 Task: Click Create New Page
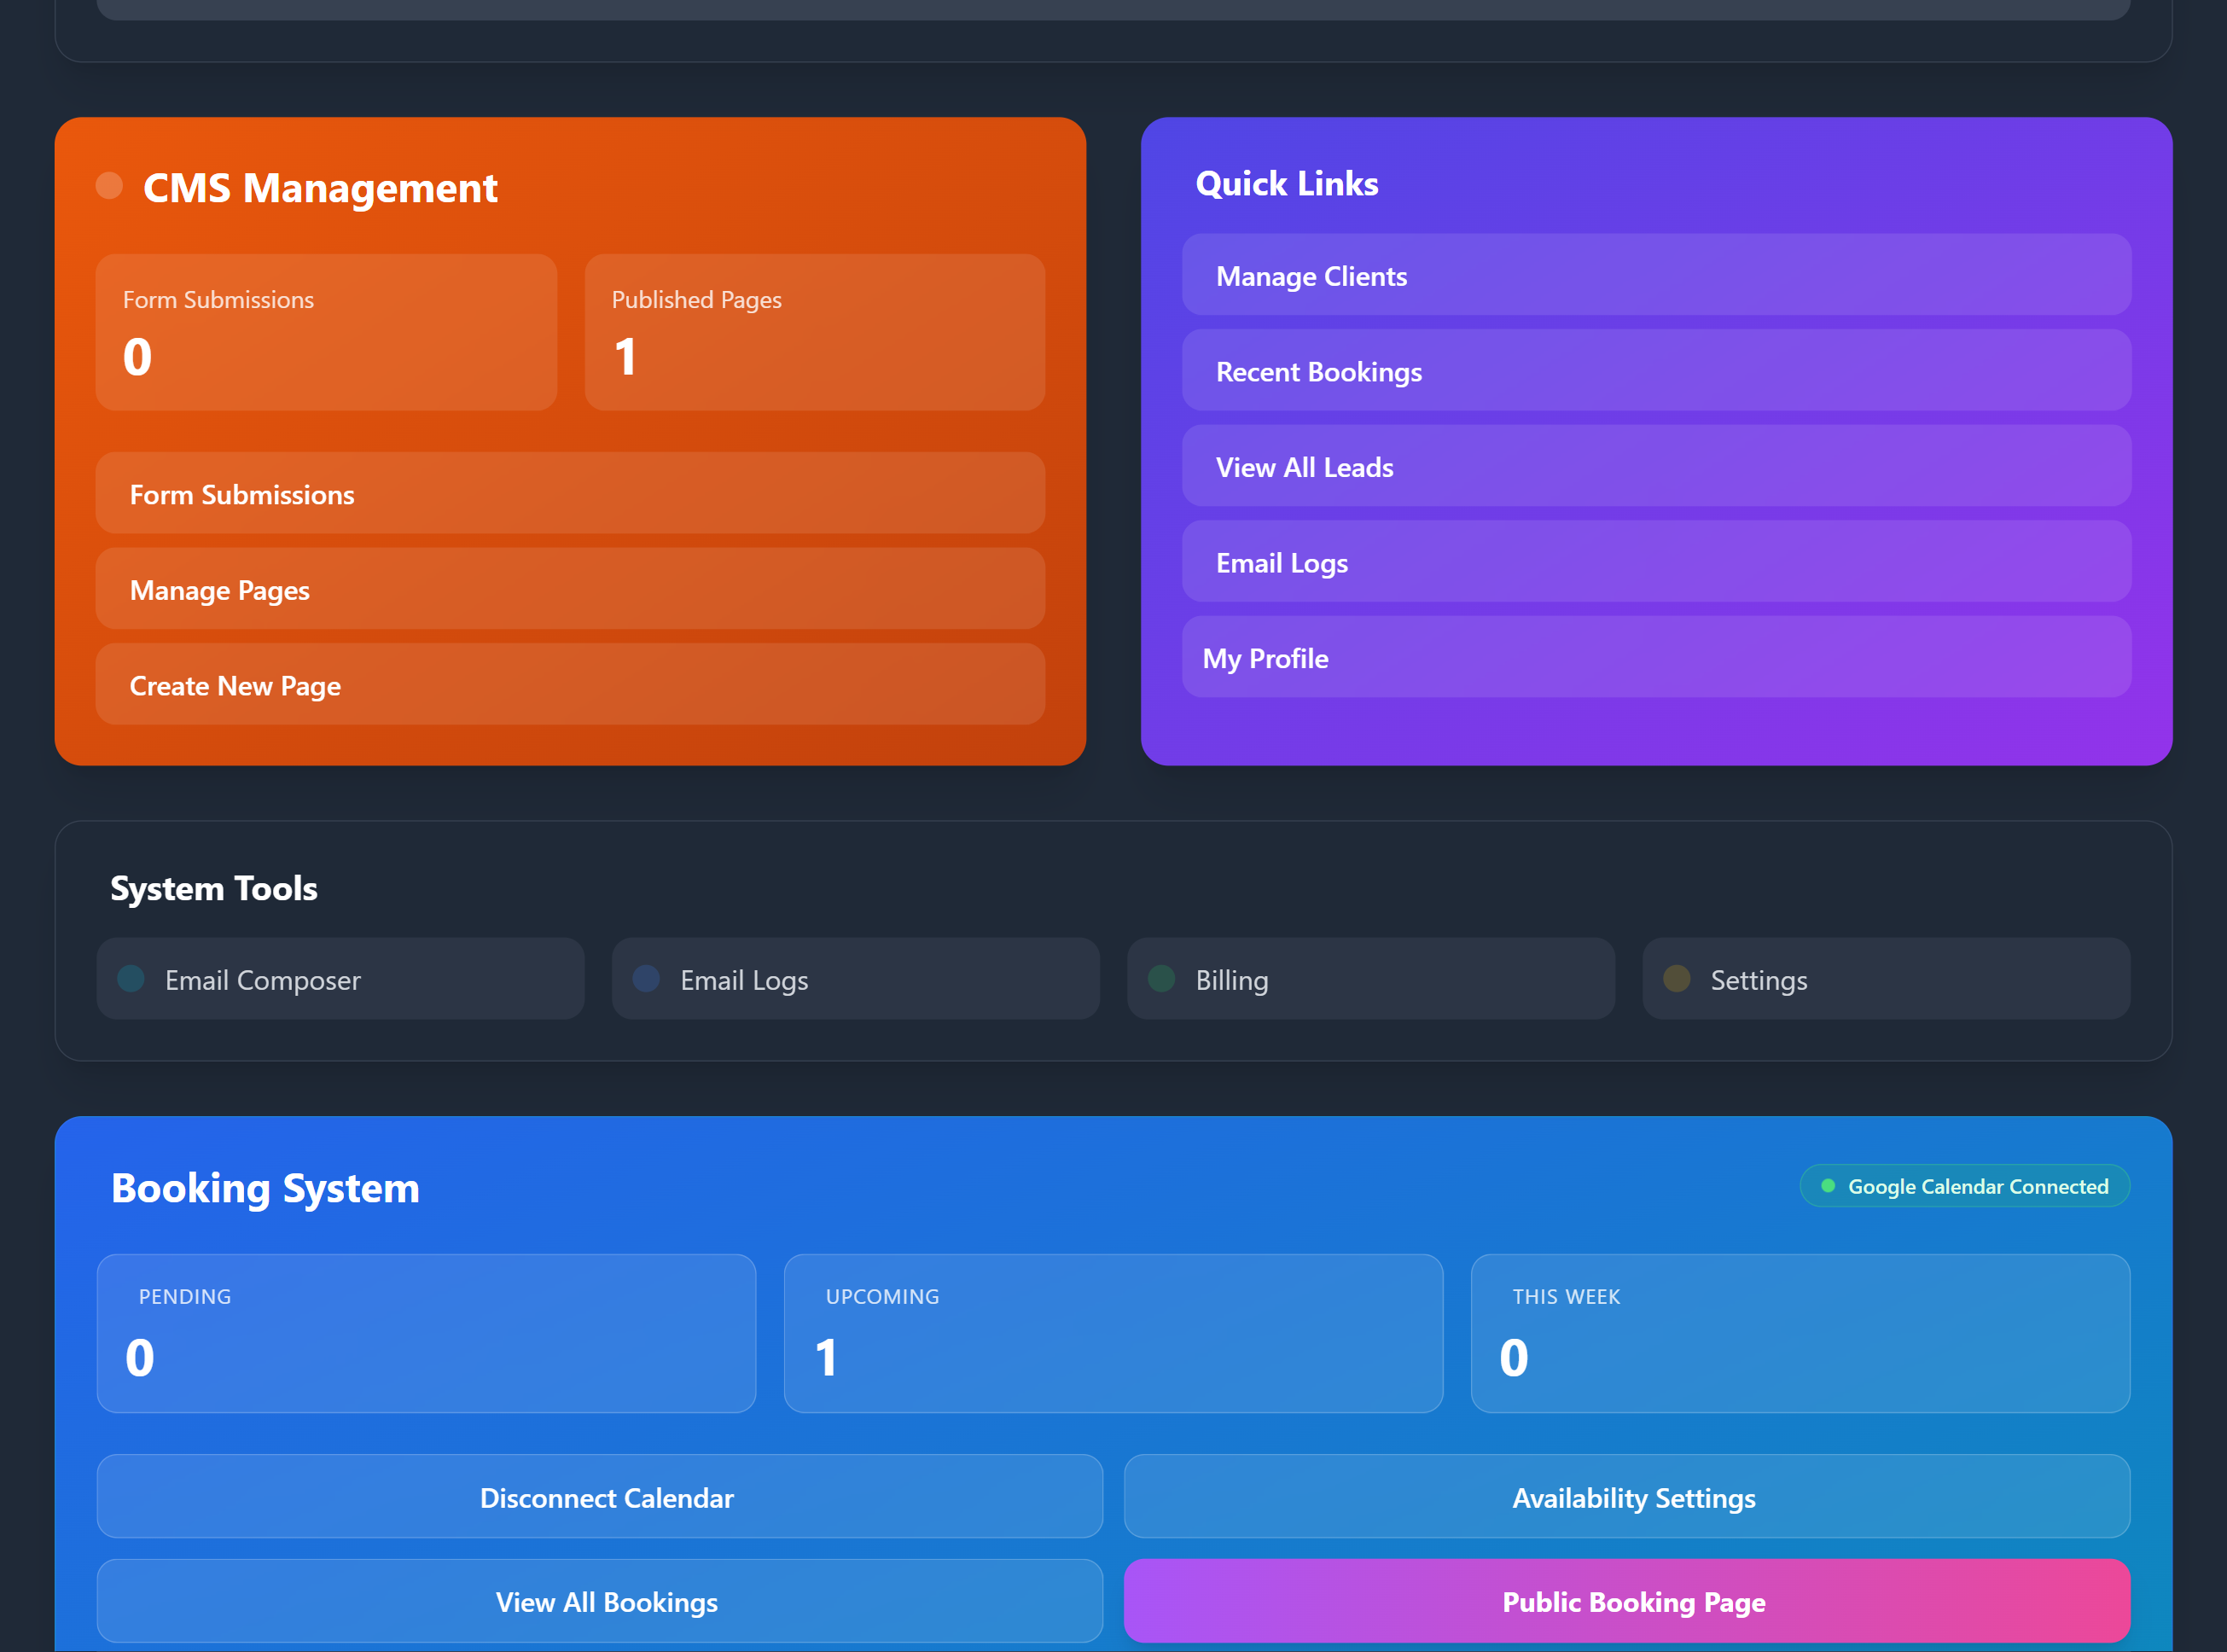(x=569, y=685)
